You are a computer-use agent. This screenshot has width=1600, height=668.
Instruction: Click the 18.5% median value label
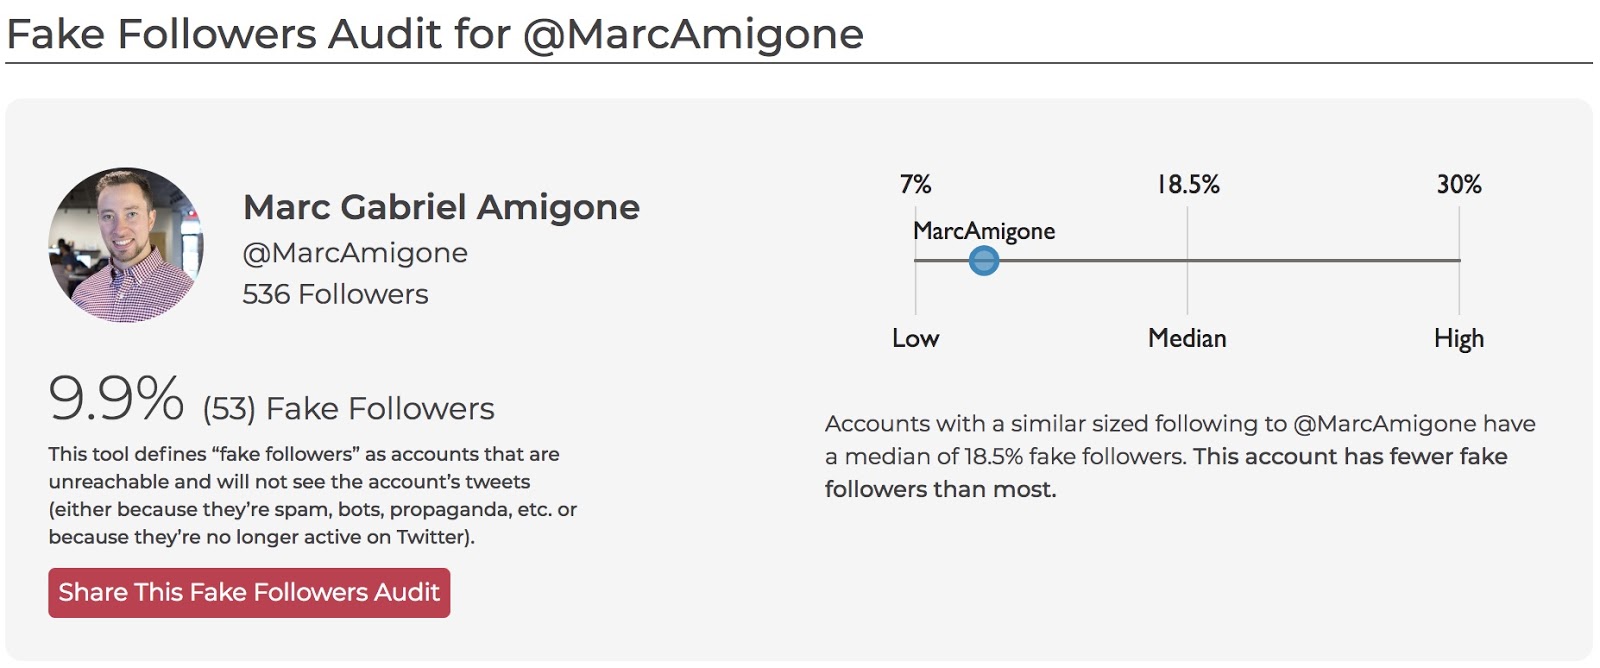(x=1188, y=184)
